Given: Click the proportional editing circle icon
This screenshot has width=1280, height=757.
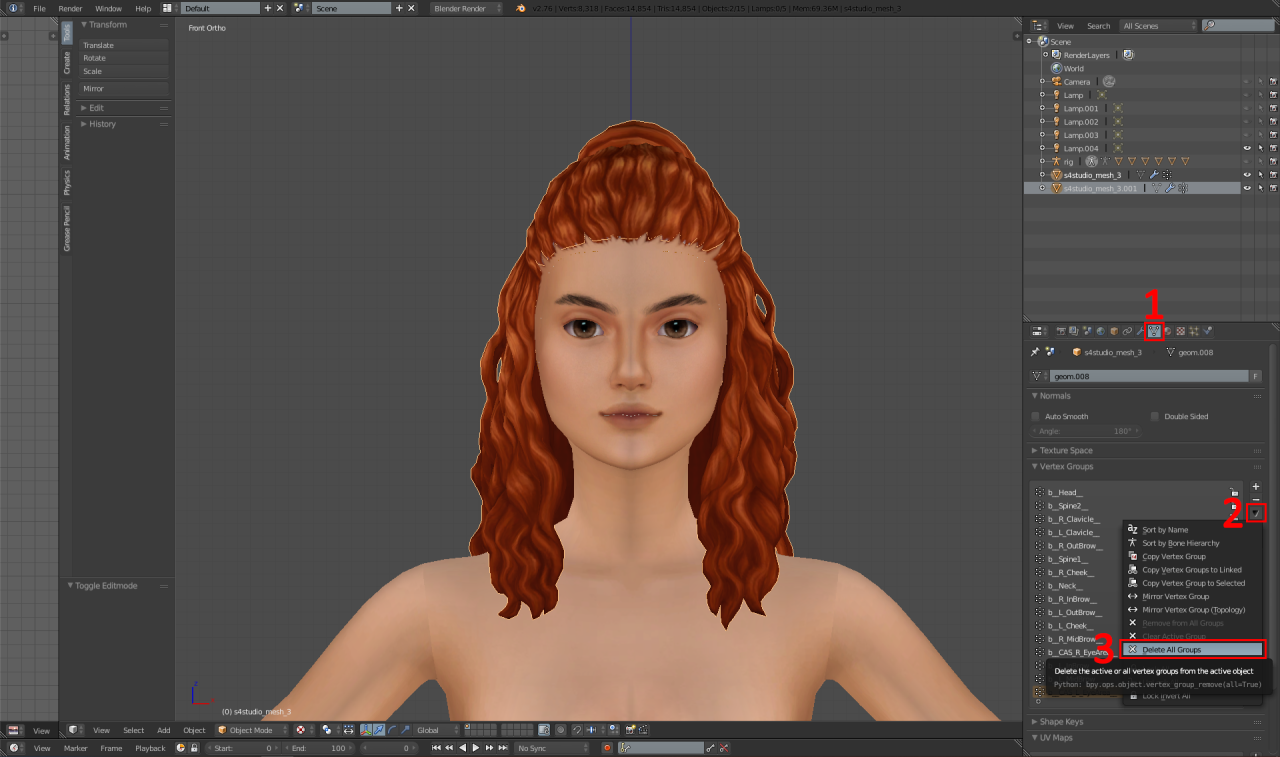Looking at the screenshot, I should coord(560,730).
